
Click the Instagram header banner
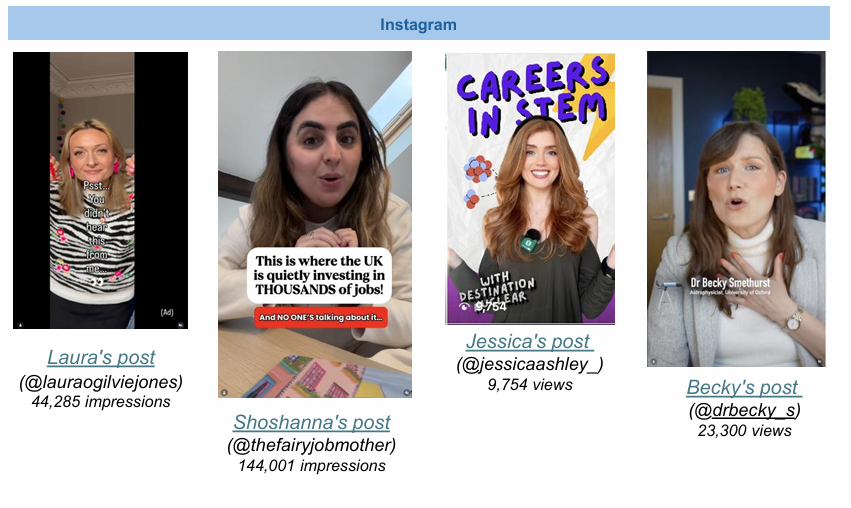(x=418, y=24)
